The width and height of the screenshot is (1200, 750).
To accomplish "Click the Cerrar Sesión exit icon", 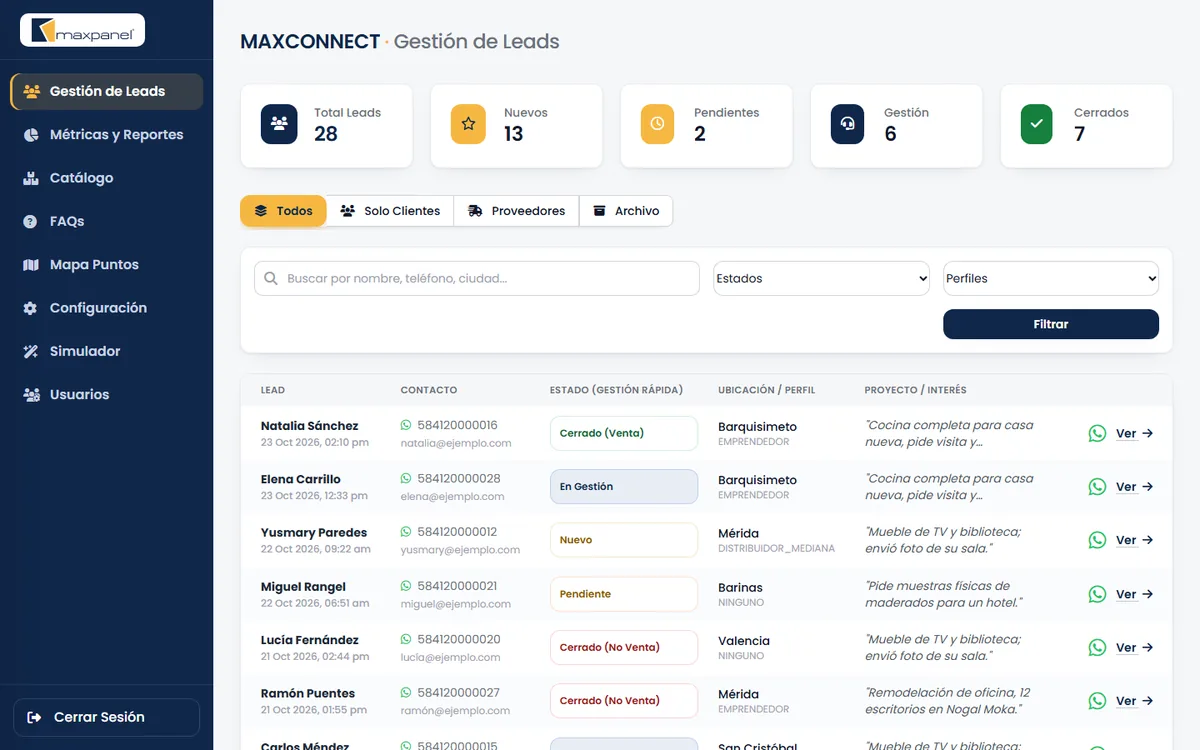I will (x=35, y=717).
